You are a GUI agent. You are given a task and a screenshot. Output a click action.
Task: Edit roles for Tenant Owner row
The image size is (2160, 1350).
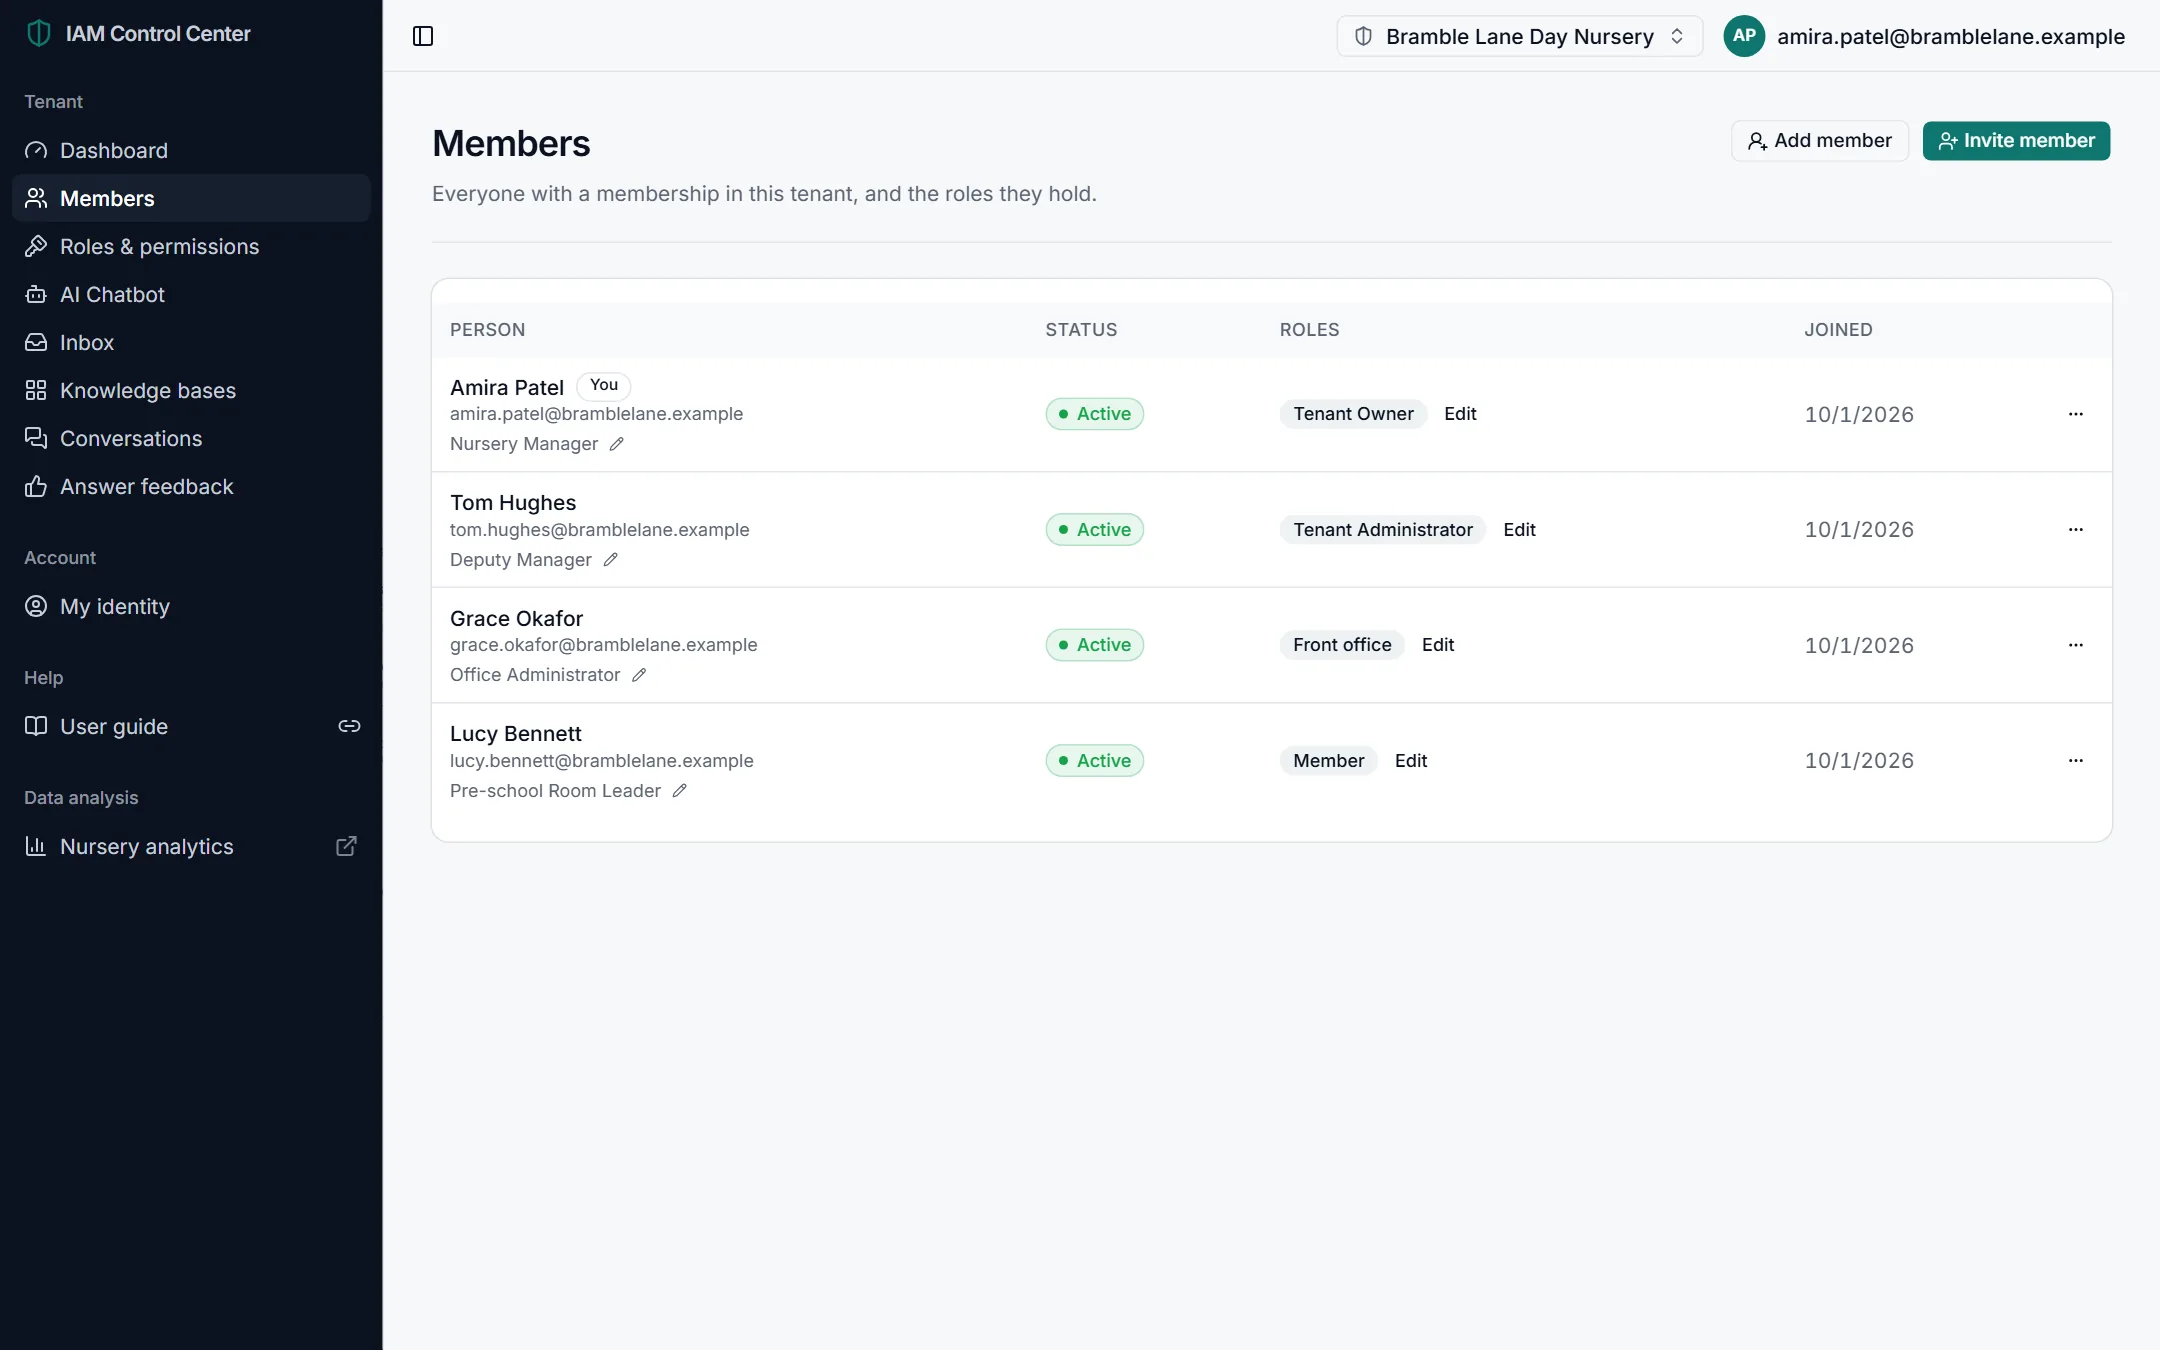click(x=1460, y=414)
